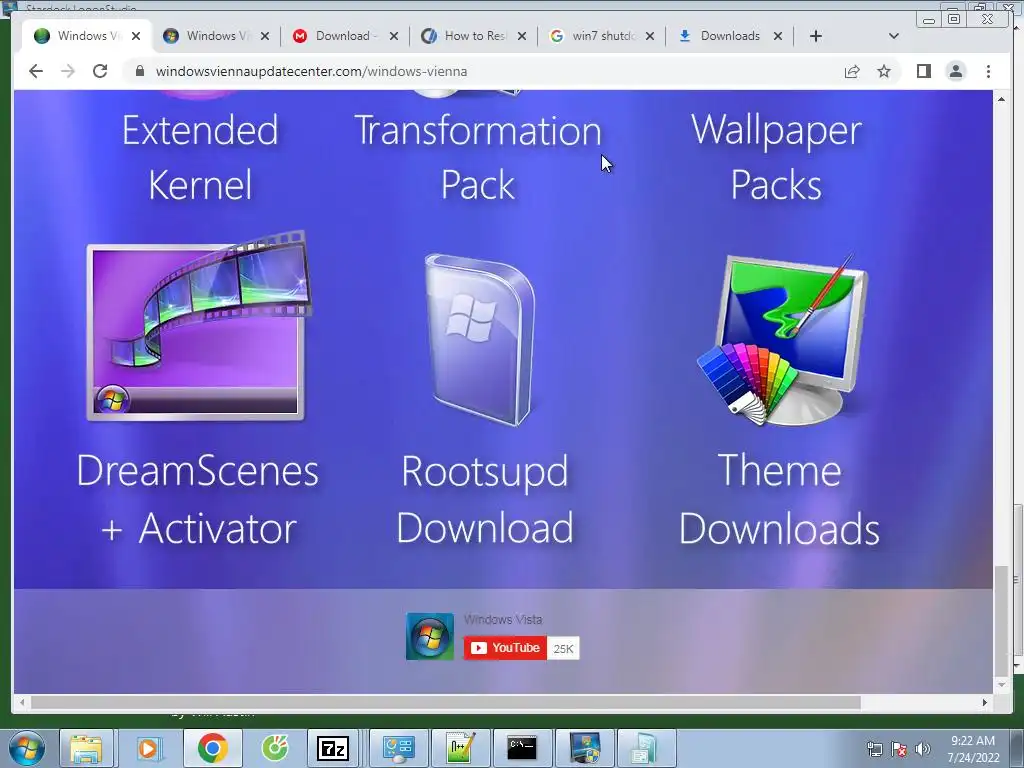Open Windows Media Player from taskbar

click(x=148, y=748)
